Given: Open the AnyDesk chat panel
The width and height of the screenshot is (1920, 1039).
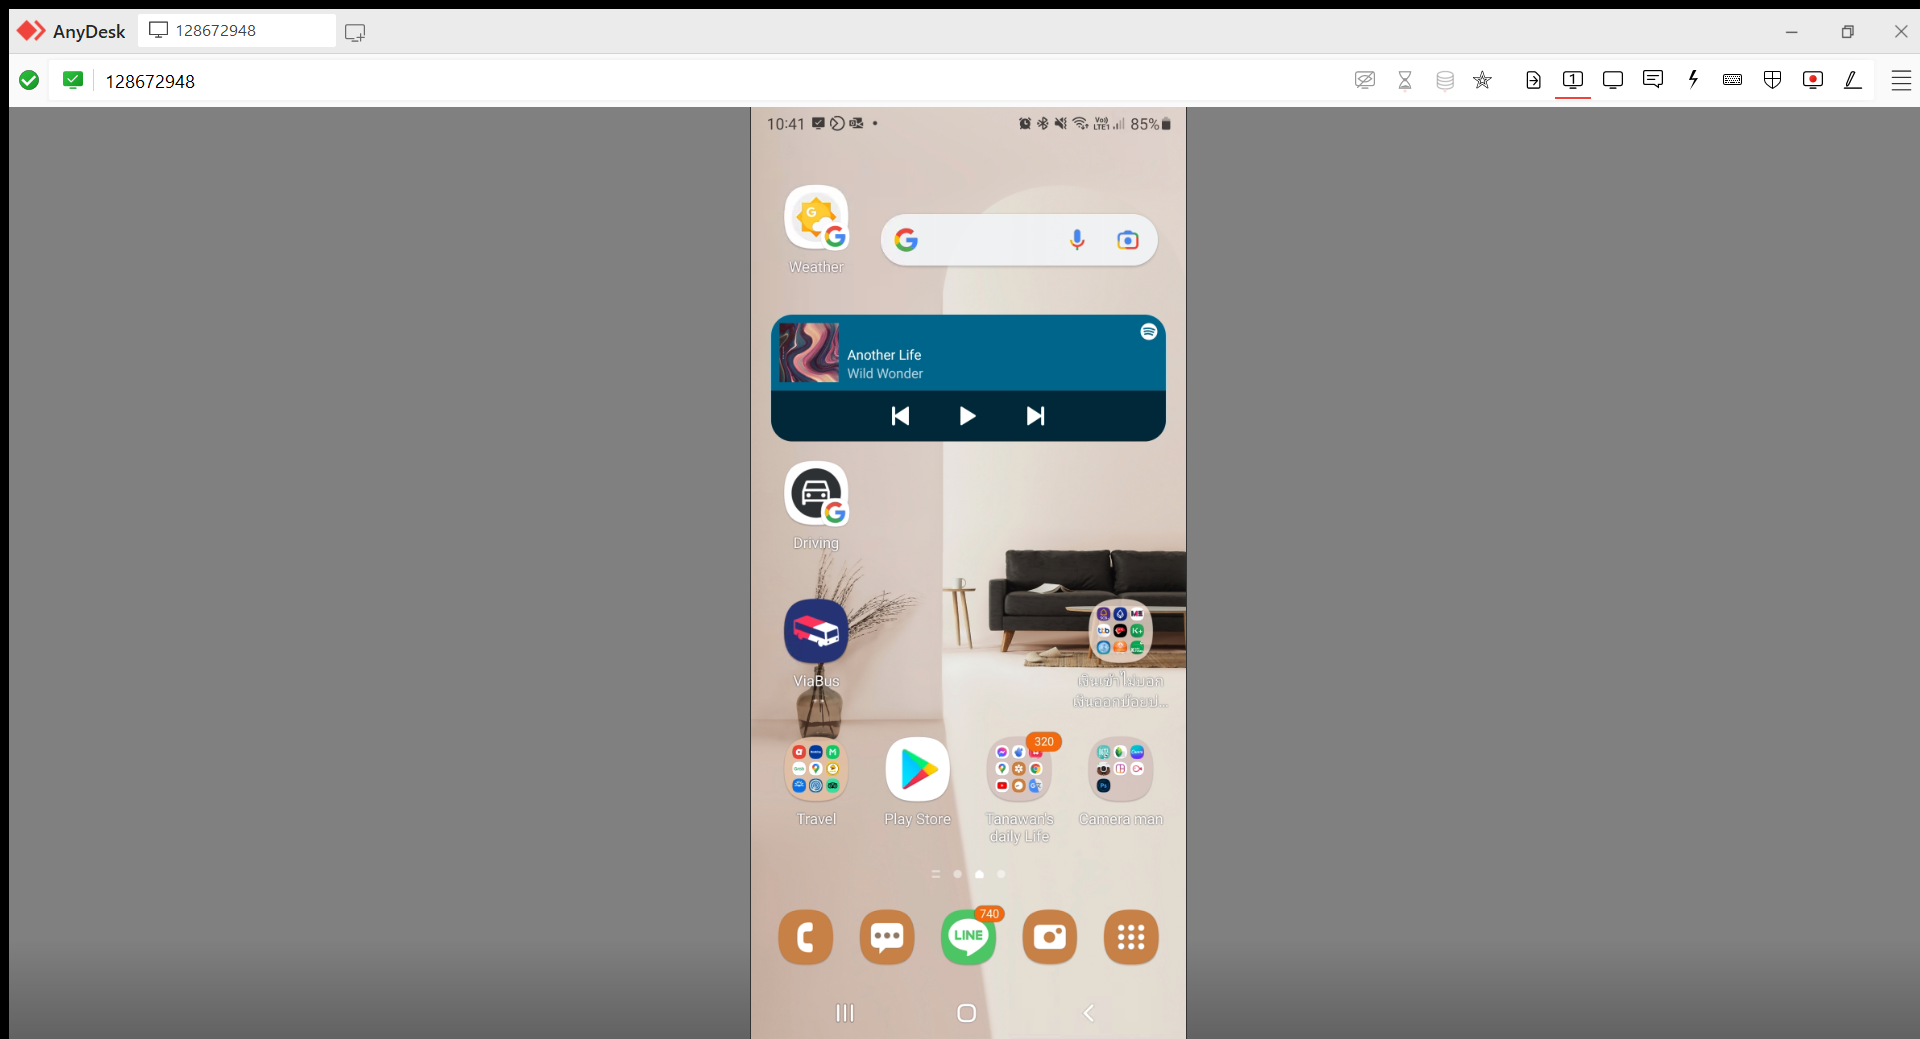Looking at the screenshot, I should click(1653, 80).
